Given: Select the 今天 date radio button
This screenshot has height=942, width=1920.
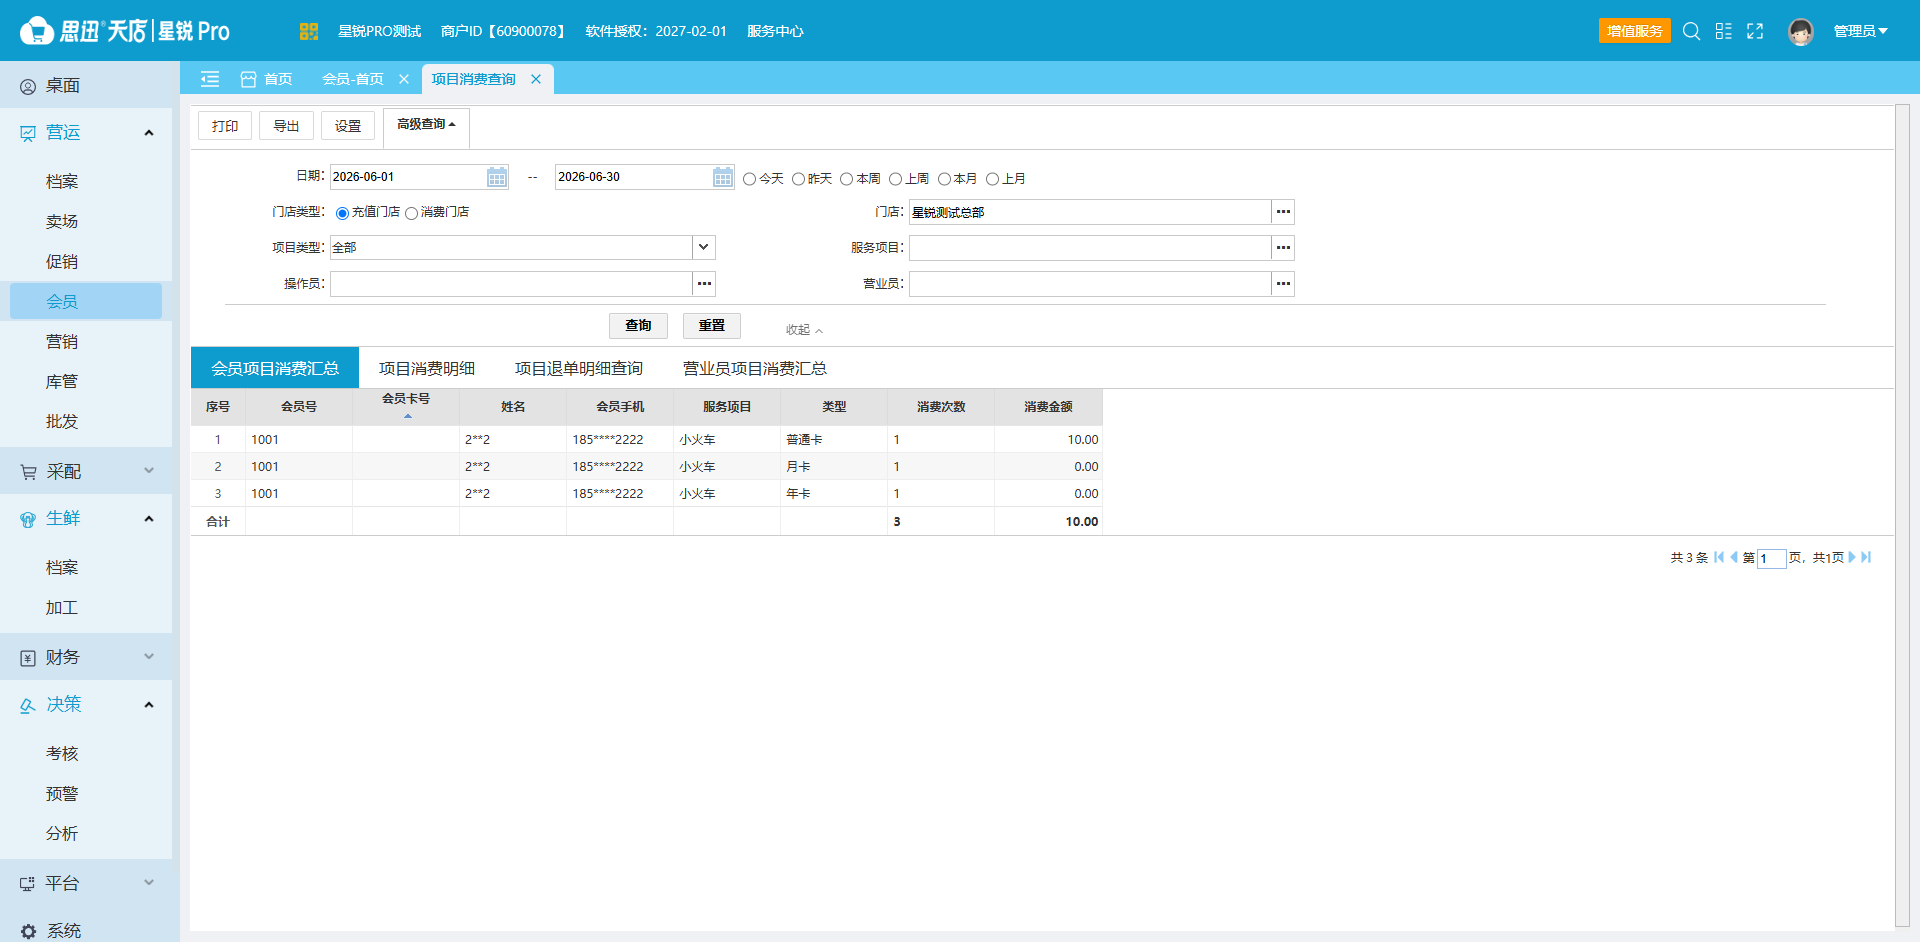Looking at the screenshot, I should (749, 179).
